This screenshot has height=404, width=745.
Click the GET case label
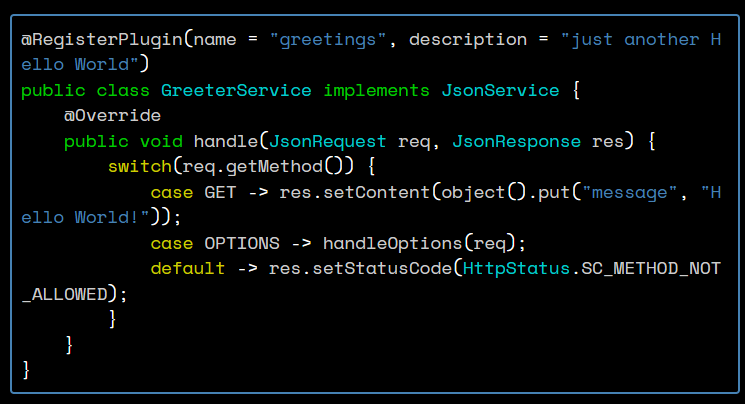(x=220, y=193)
